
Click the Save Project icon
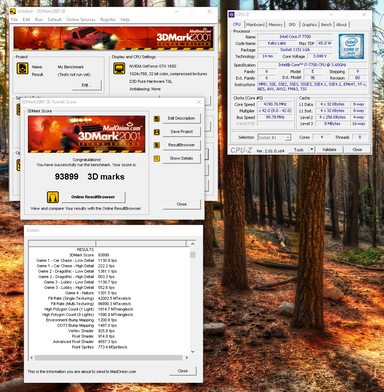coord(157,132)
